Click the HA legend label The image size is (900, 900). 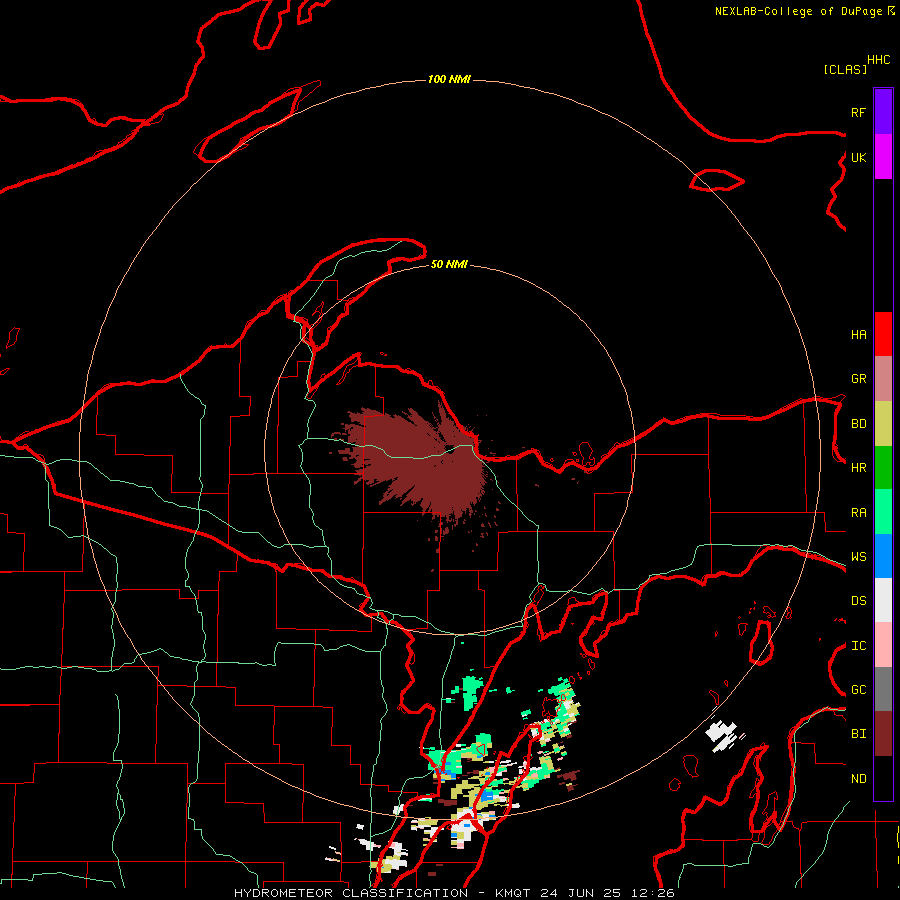858,335
